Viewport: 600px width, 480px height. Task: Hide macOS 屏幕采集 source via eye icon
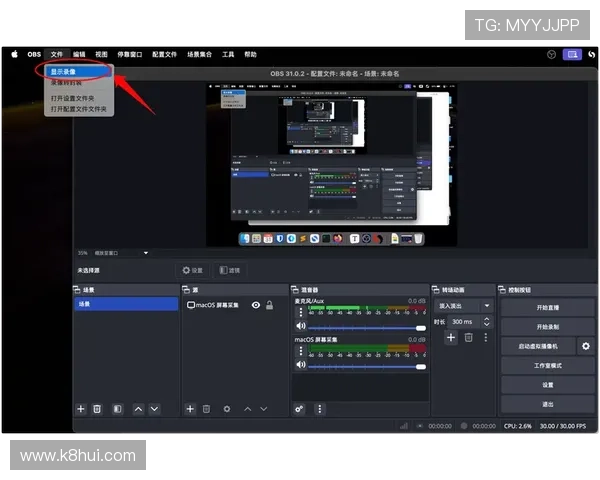click(256, 305)
